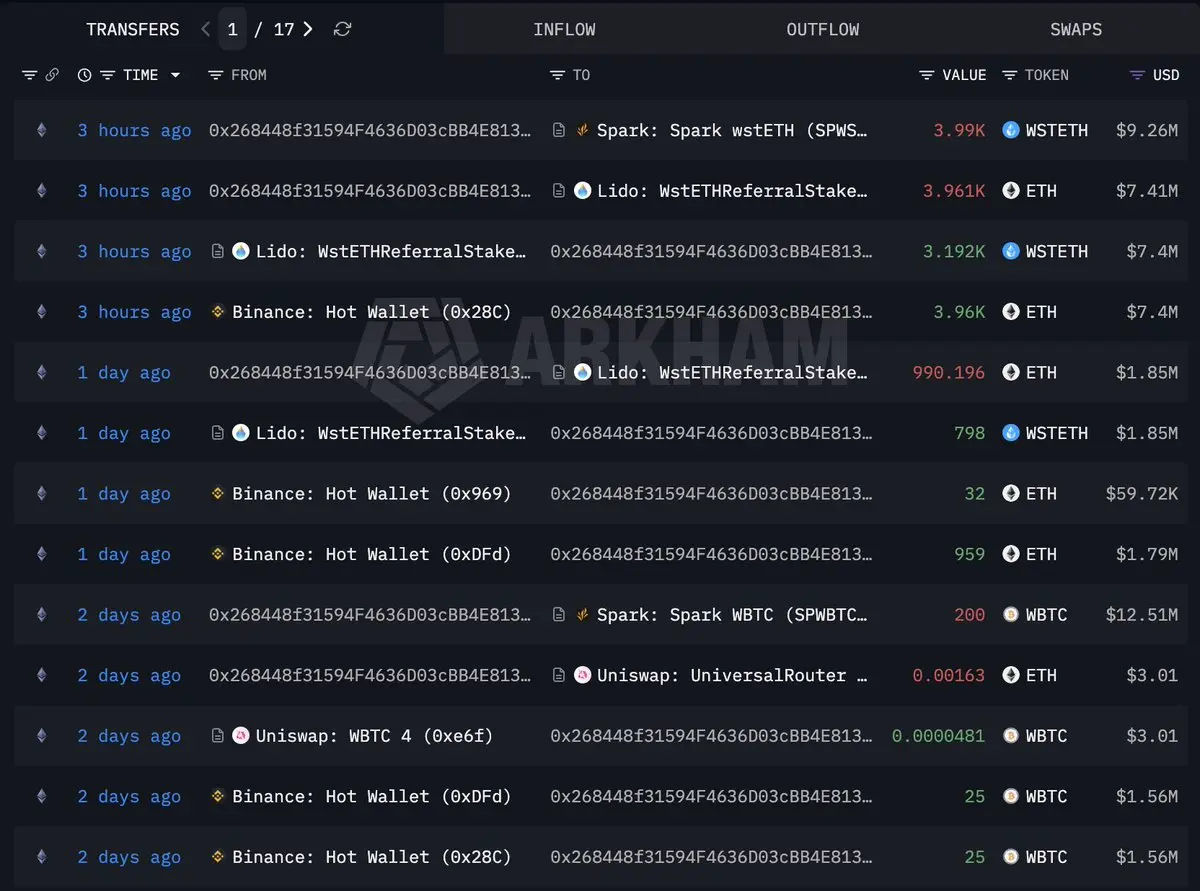Go to next transfers page arrow

[308, 29]
